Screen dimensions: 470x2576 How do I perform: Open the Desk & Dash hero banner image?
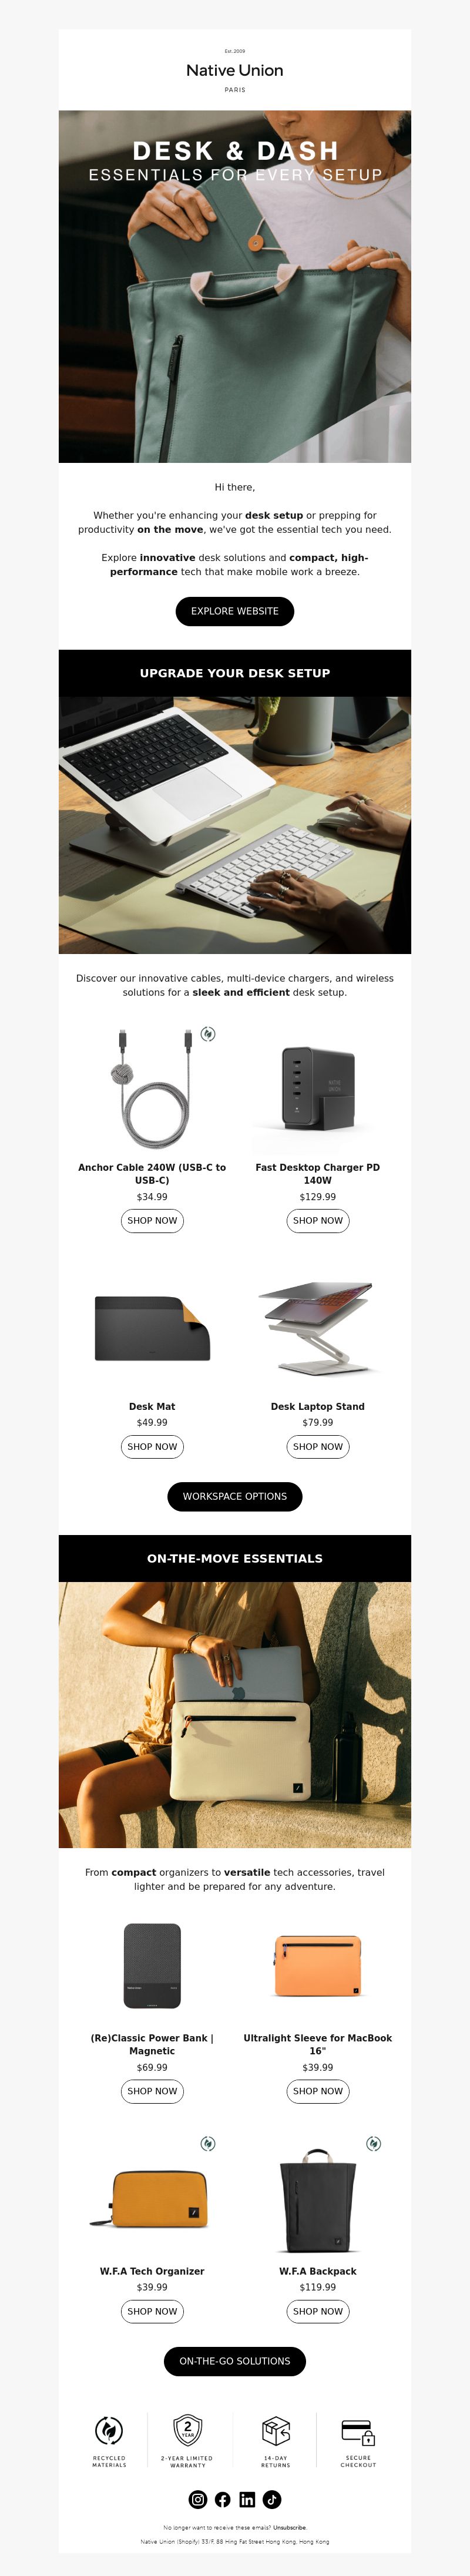pos(235,286)
